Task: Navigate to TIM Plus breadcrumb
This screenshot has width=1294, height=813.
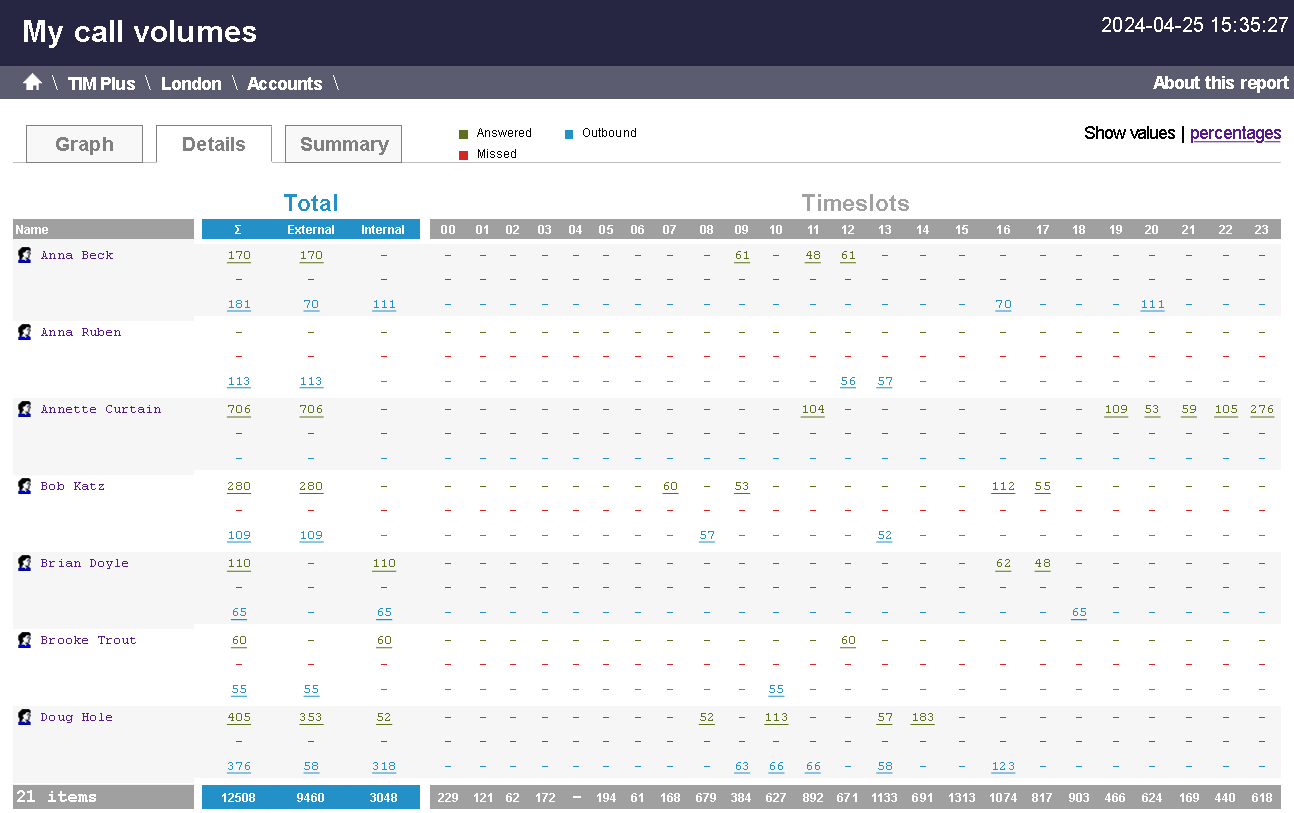Action: [101, 84]
